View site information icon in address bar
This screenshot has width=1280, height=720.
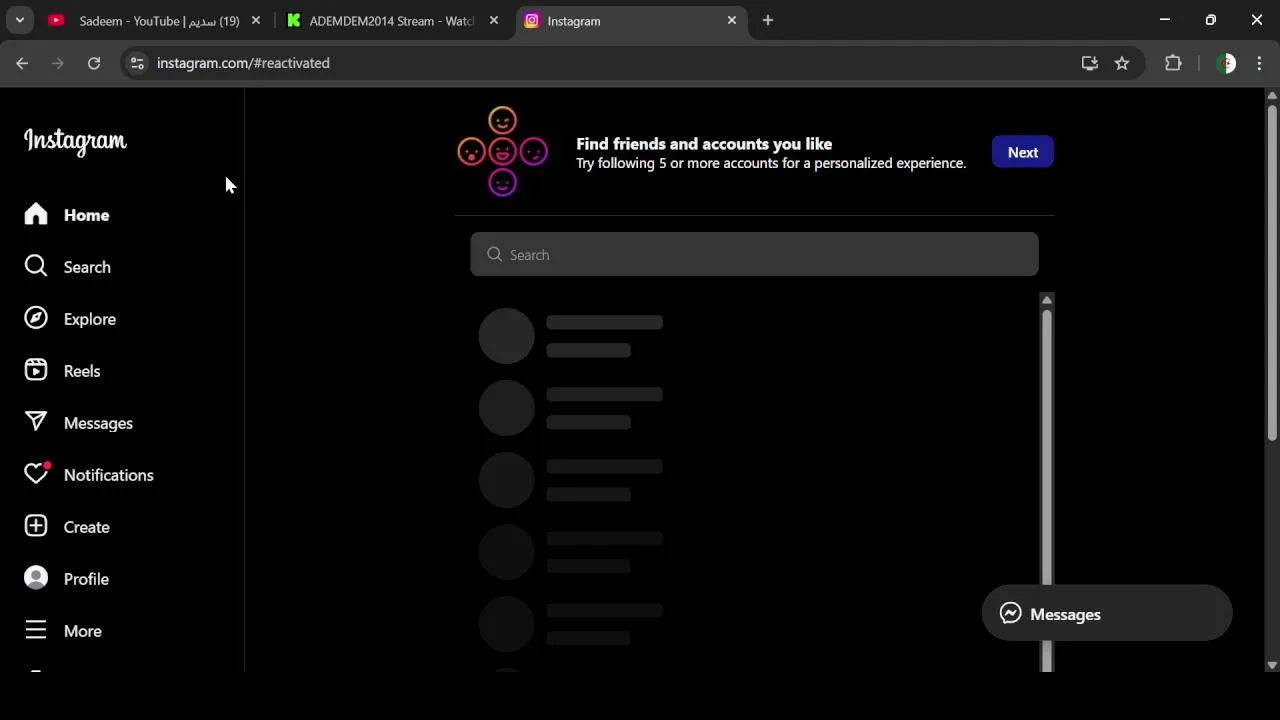coord(137,63)
